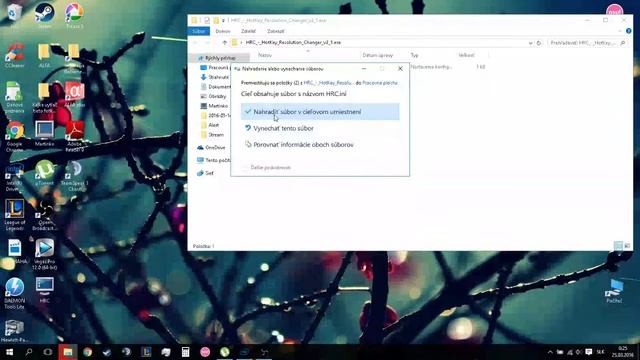This screenshot has width=640, height=360.
Task: Open the address bar history dropdown
Action: coord(530,43)
